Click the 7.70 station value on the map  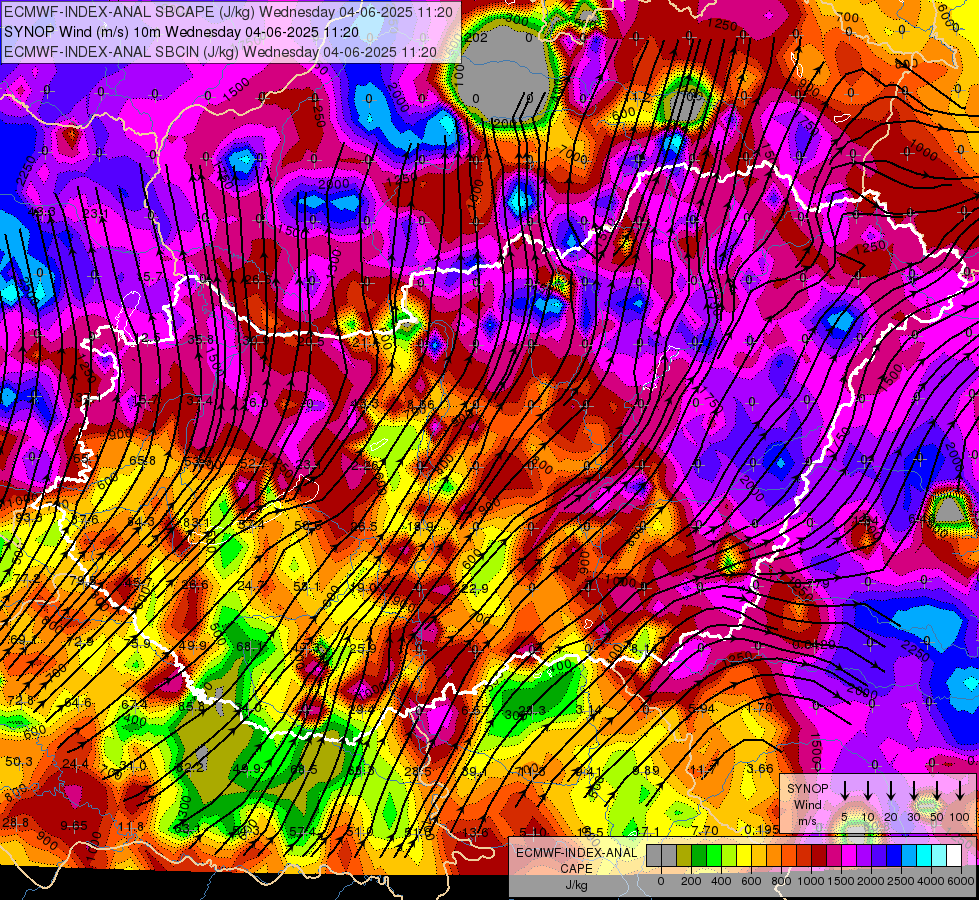pos(705,831)
